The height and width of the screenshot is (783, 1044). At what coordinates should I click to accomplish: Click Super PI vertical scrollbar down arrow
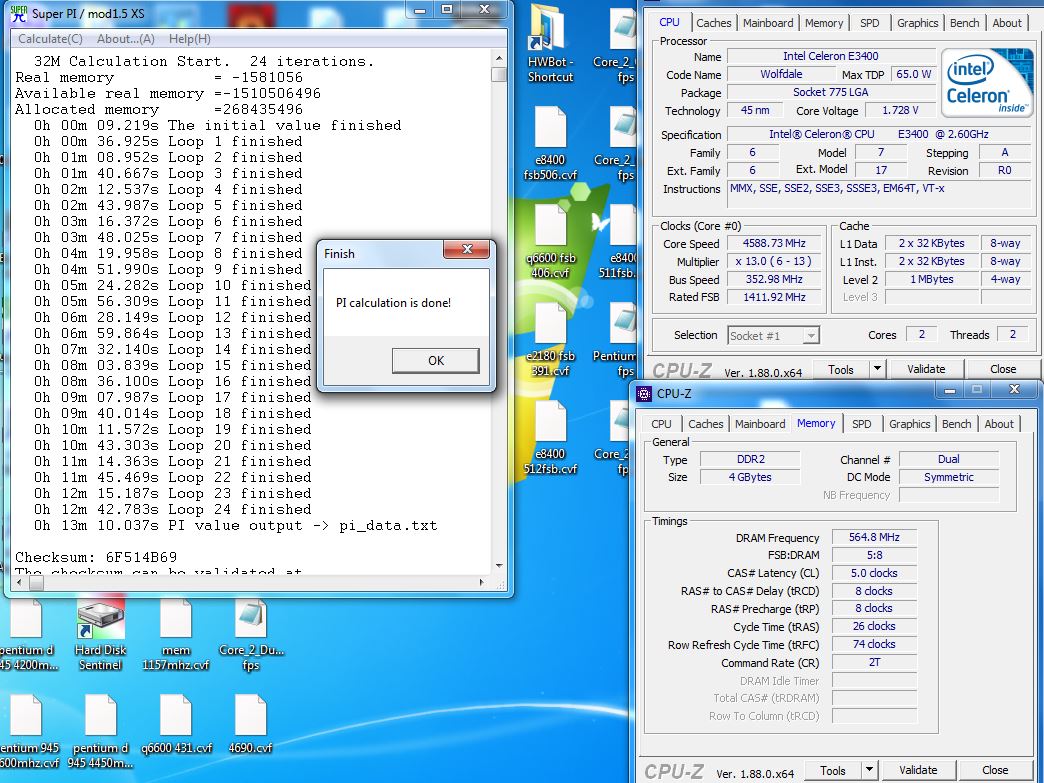[x=499, y=566]
